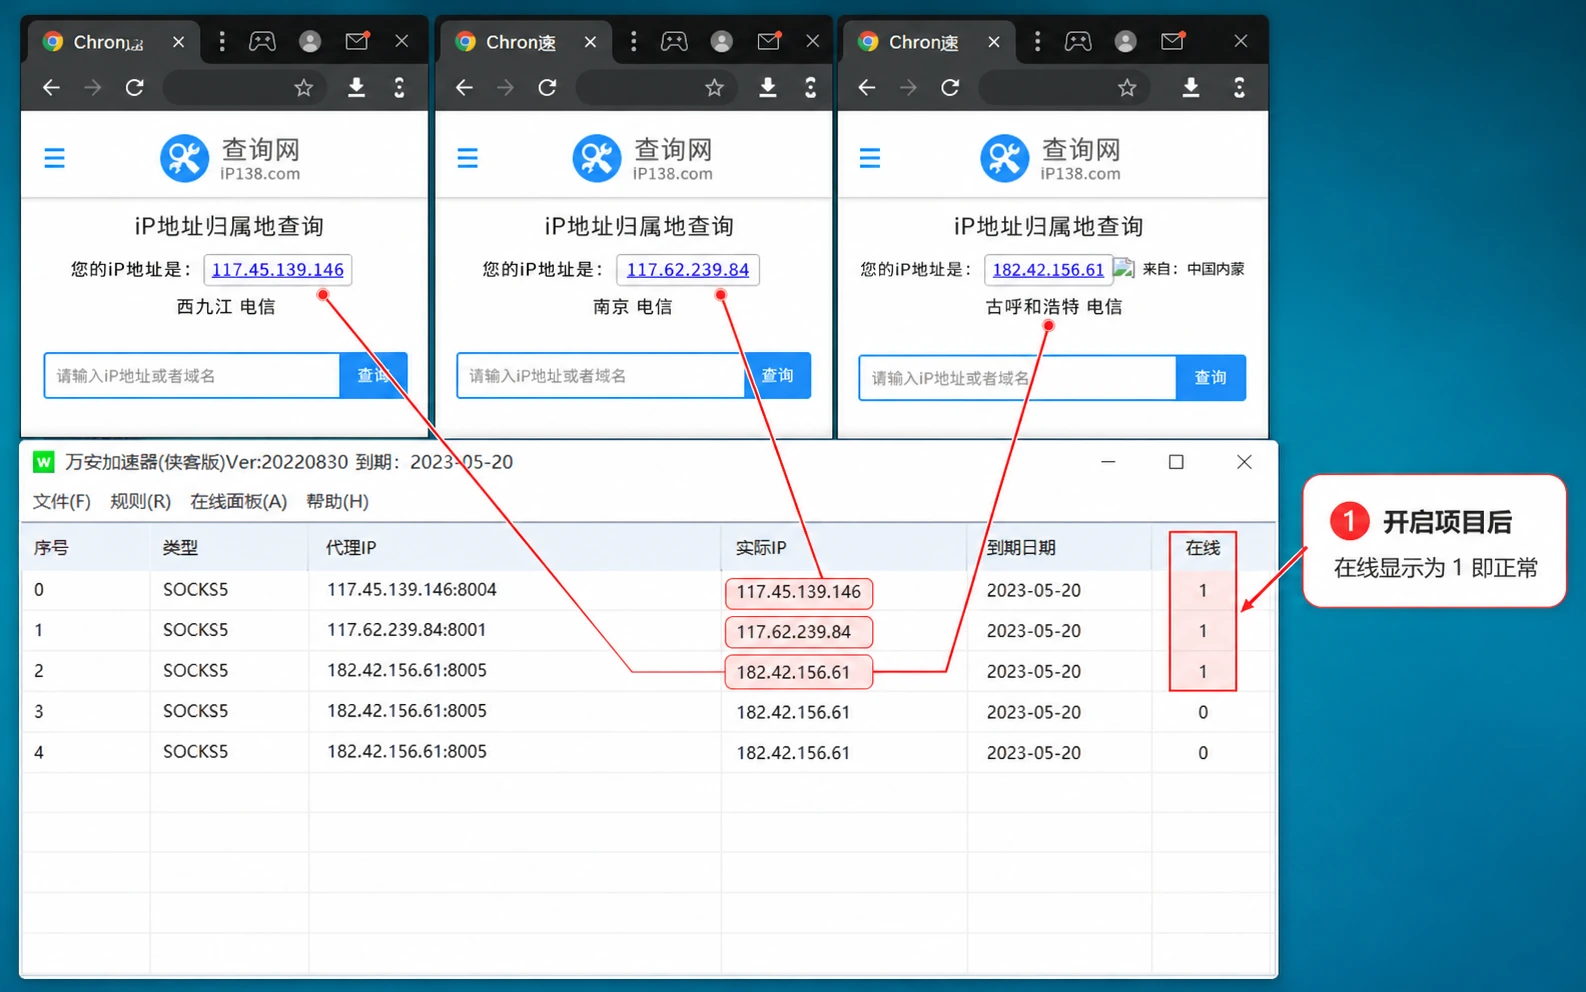Open the 文件(F) menu

(x=62, y=501)
